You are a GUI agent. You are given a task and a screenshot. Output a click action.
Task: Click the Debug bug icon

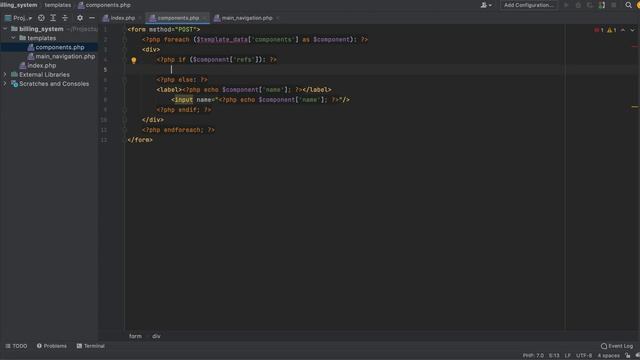578,5
